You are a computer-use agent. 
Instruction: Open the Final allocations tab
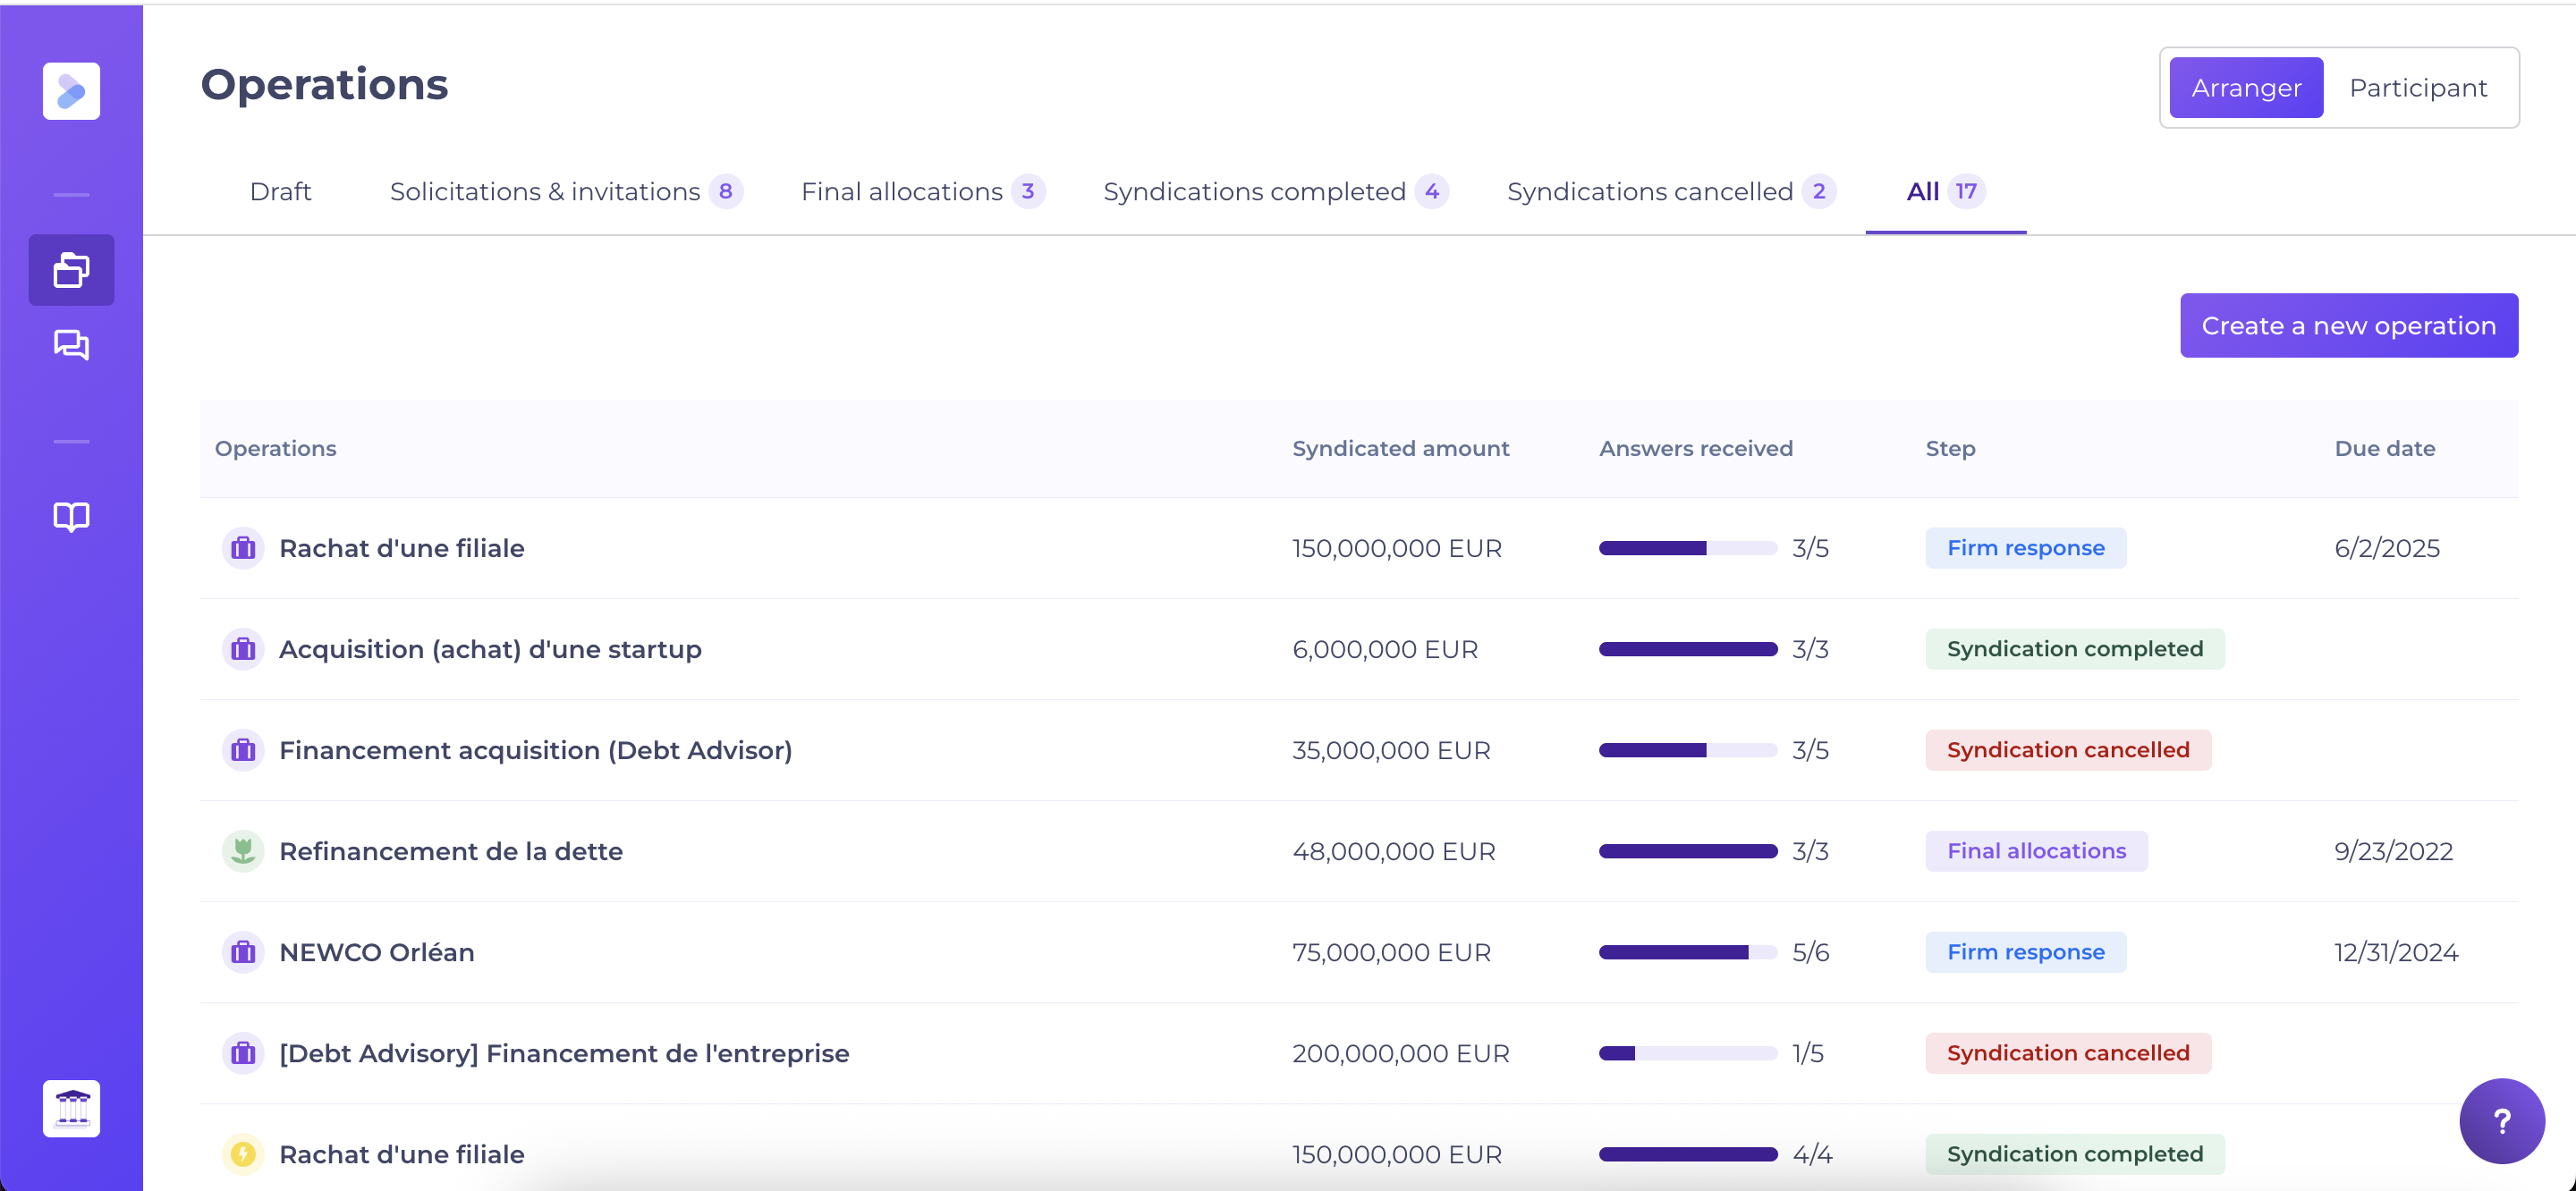point(922,191)
